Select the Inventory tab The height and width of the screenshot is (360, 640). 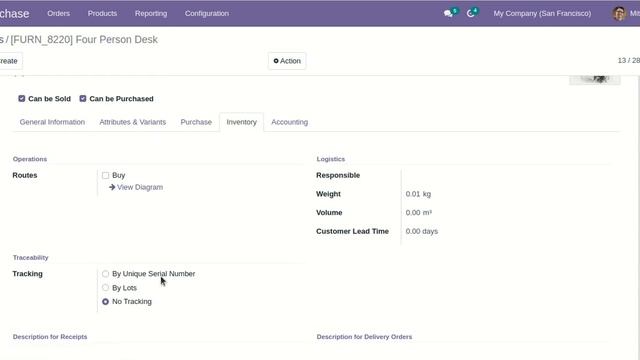242,122
